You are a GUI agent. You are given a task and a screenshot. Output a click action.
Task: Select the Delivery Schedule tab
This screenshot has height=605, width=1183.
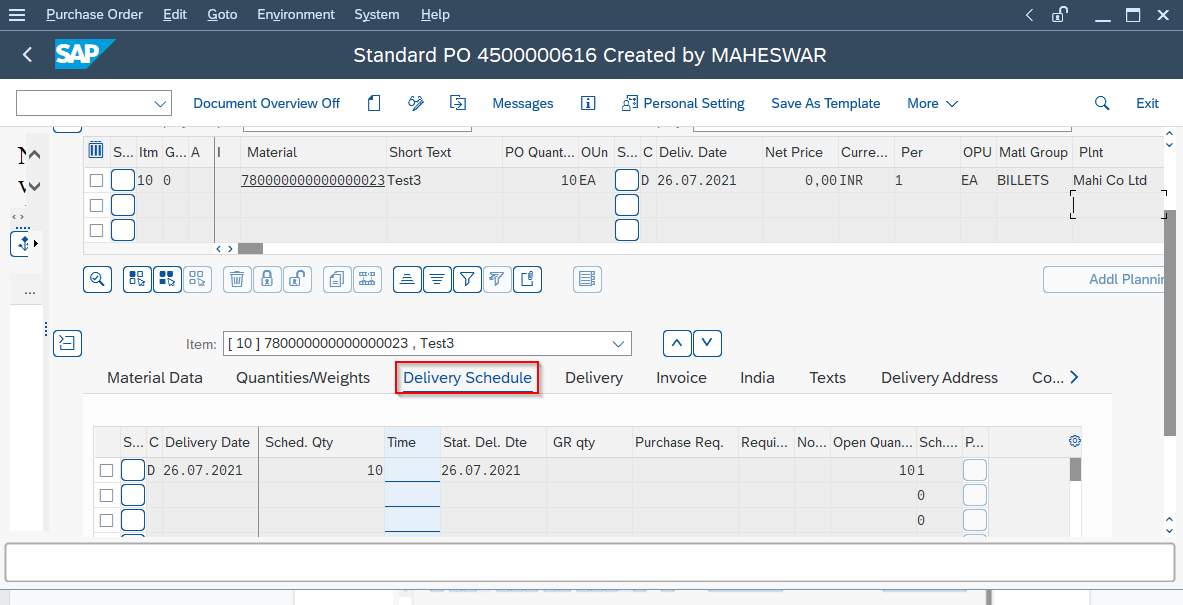pos(468,378)
